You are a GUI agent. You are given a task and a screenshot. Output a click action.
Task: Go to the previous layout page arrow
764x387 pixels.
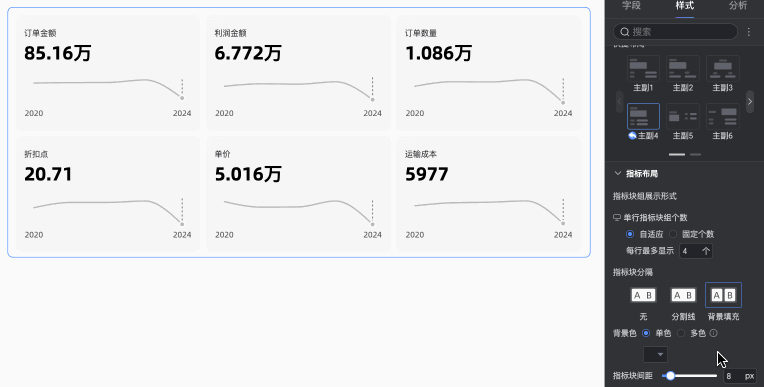[620, 101]
